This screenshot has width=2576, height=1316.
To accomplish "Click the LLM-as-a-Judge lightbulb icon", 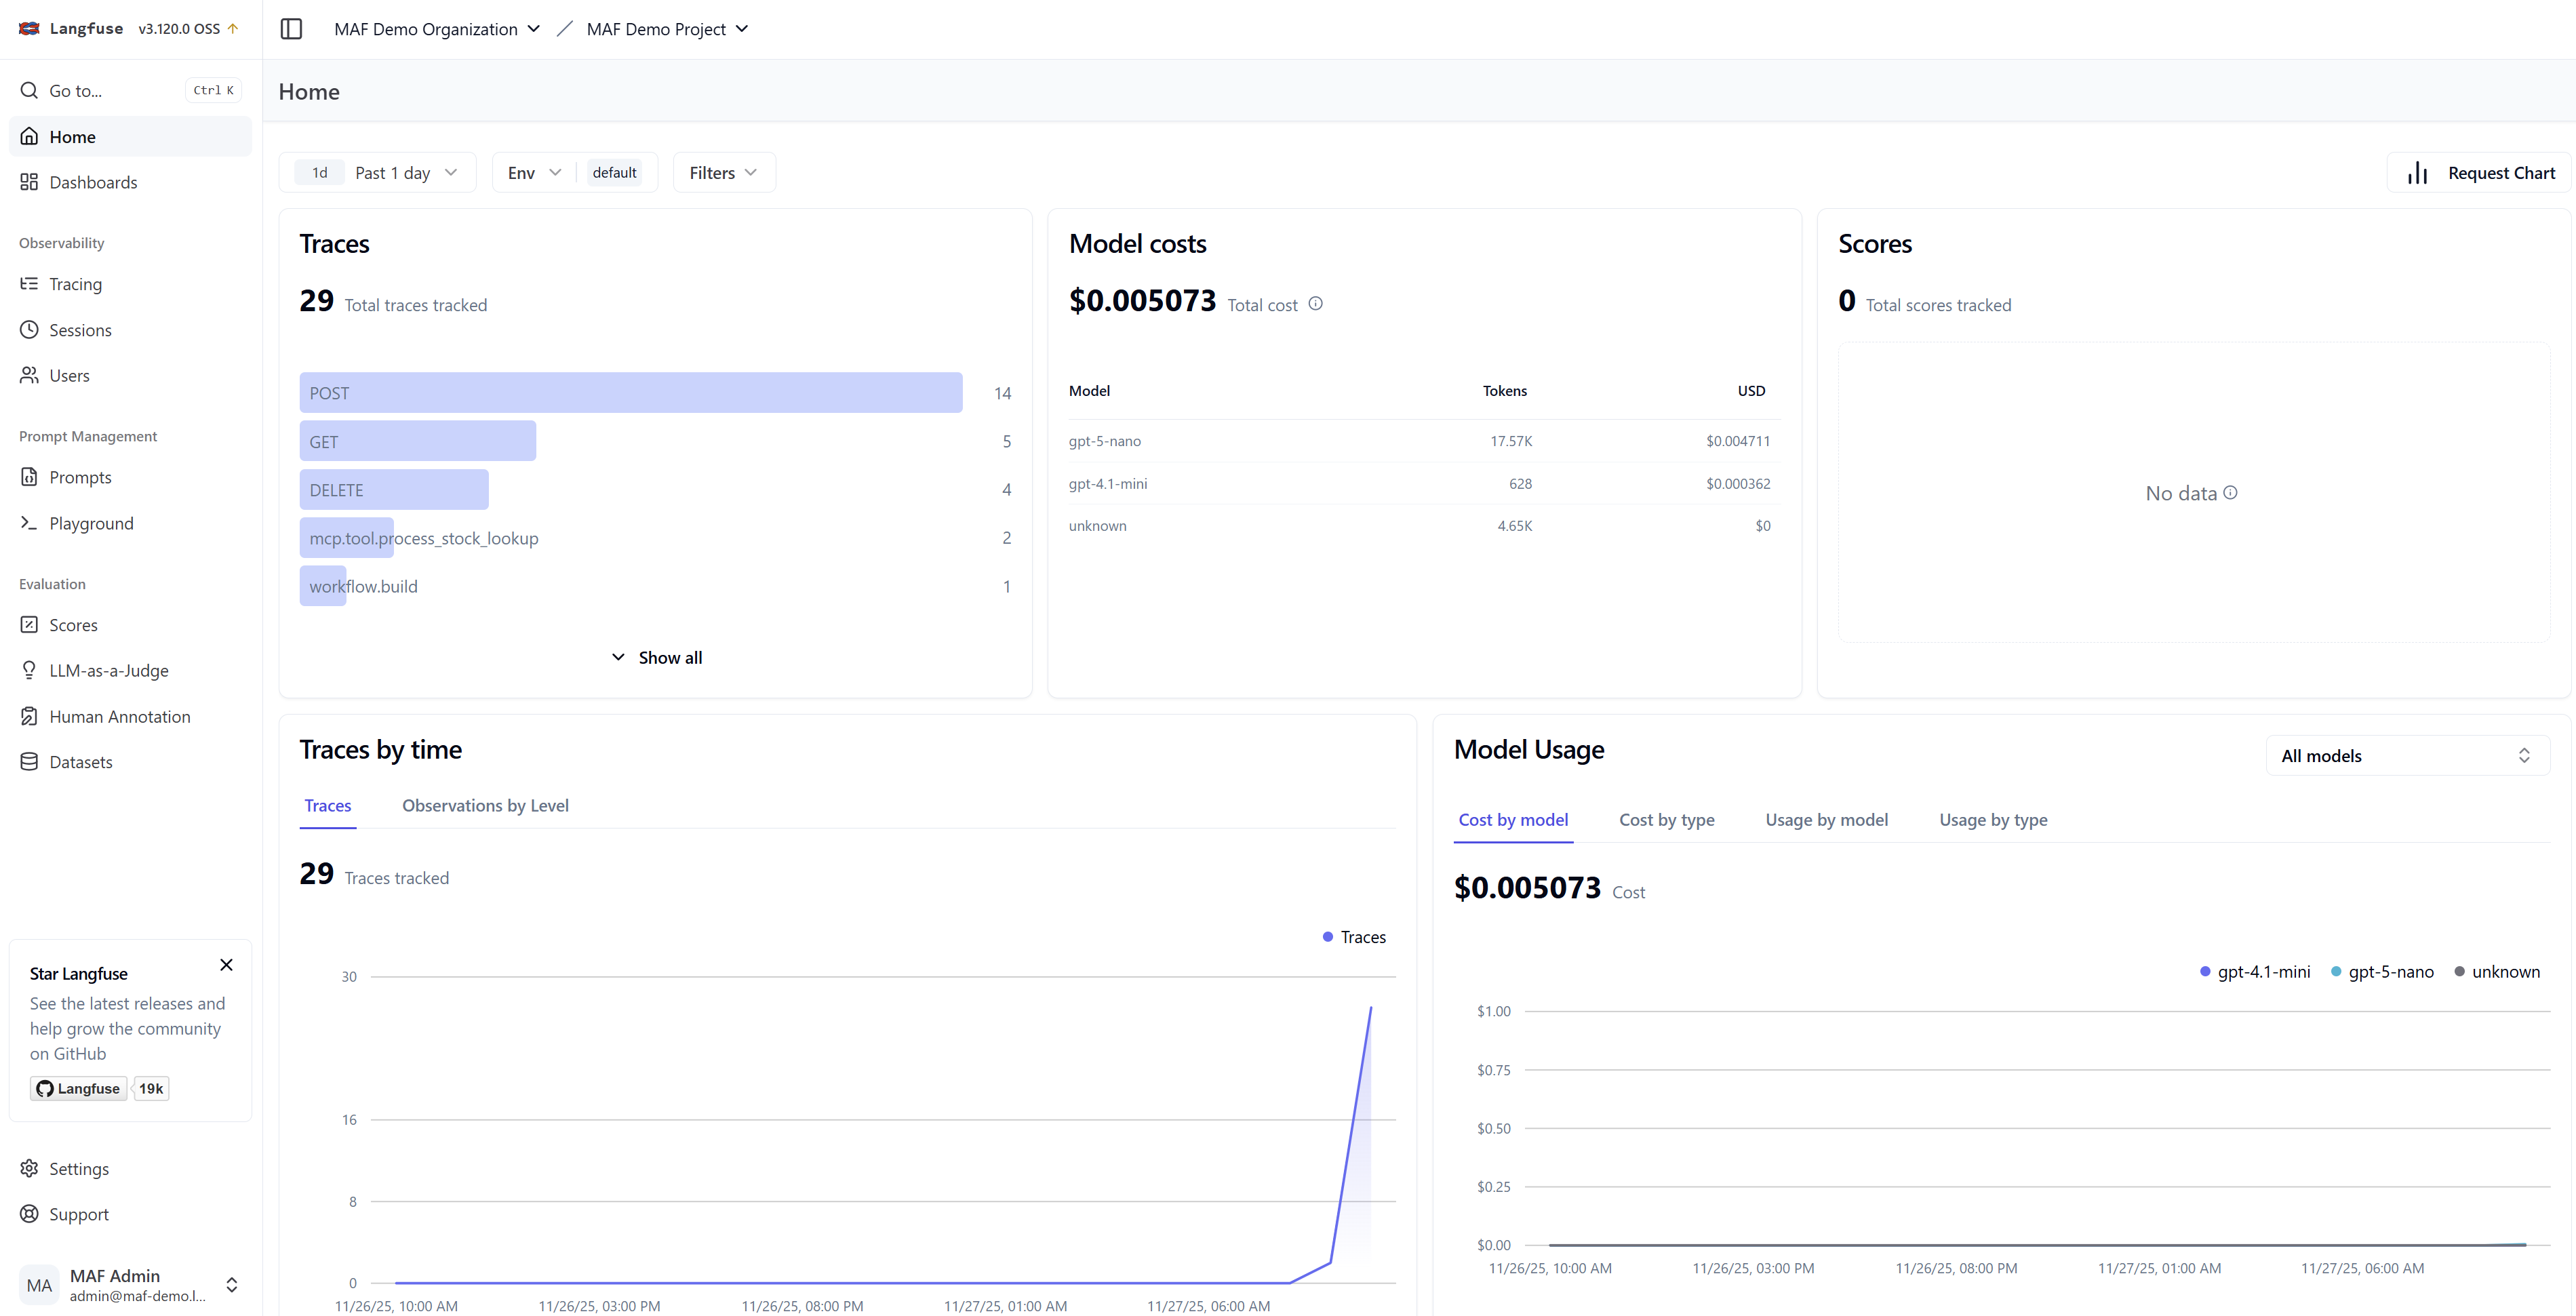I will (x=29, y=670).
